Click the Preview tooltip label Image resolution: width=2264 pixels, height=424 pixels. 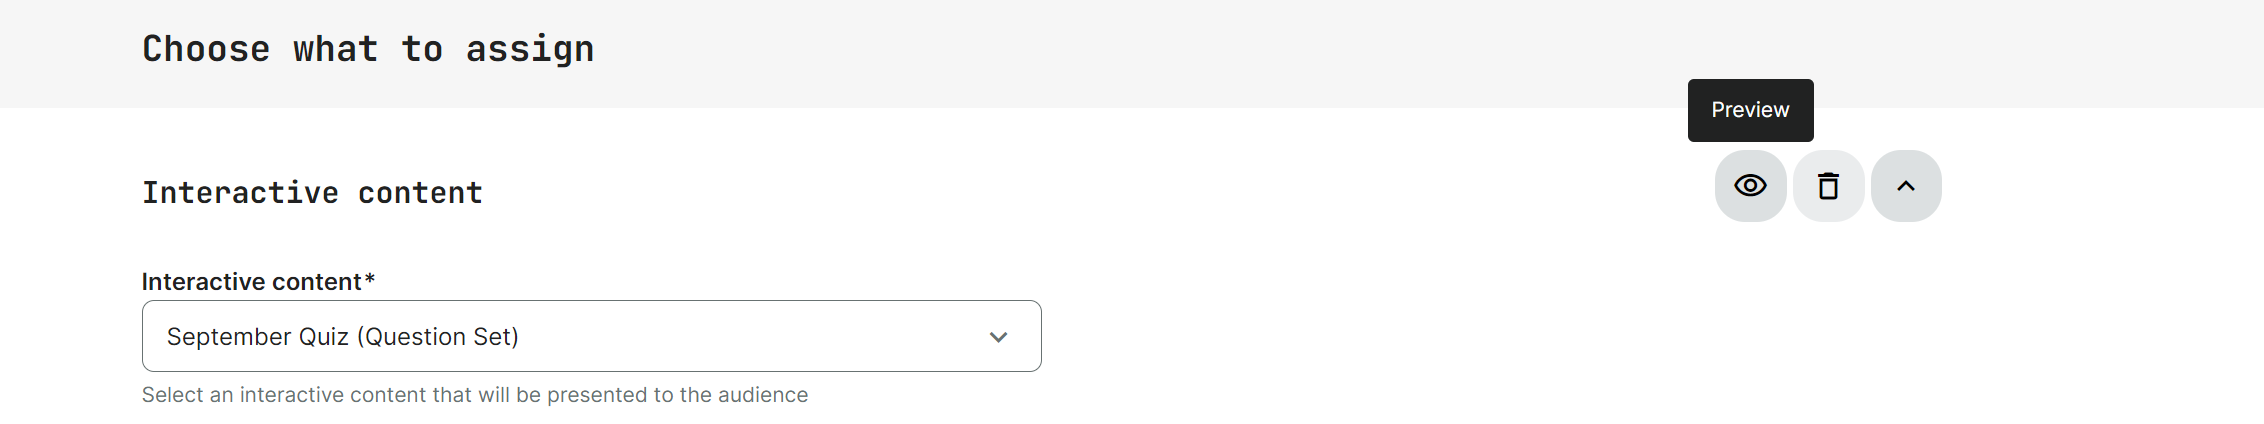[x=1750, y=110]
